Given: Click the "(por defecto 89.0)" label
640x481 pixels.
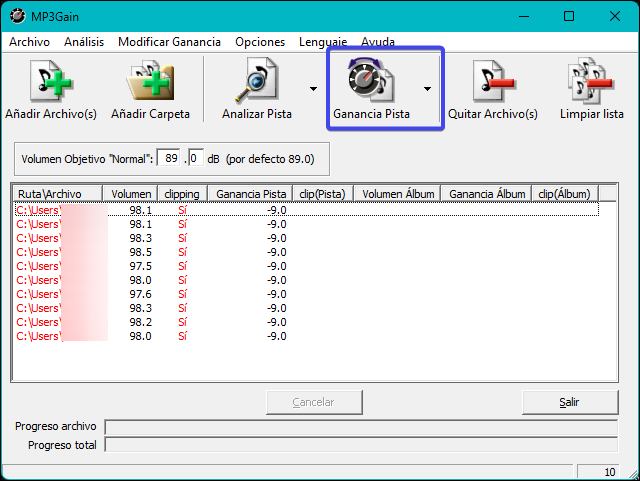Looking at the screenshot, I should pyautogui.click(x=270, y=159).
